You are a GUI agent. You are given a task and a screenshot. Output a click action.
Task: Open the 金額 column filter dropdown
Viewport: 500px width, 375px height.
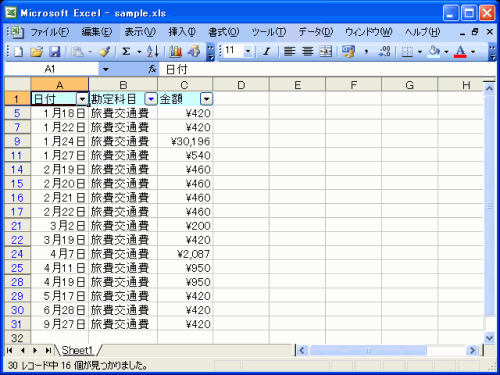pyautogui.click(x=206, y=99)
